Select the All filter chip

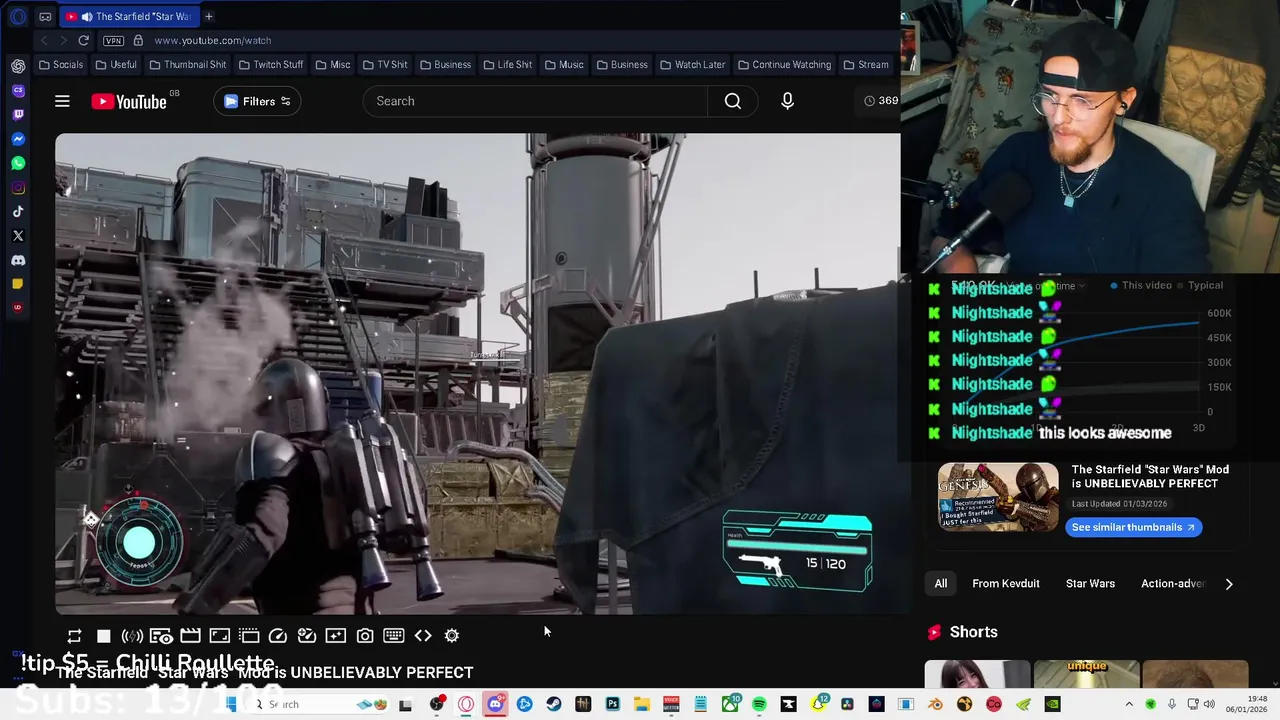(x=941, y=584)
